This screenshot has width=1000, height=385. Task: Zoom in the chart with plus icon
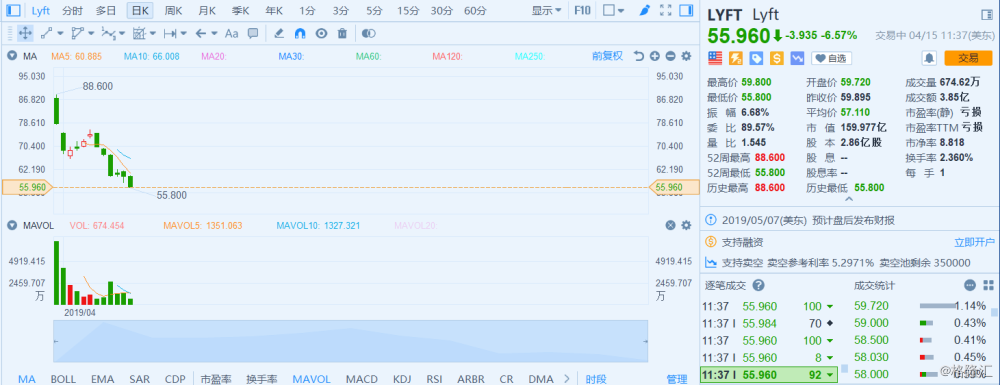(x=654, y=56)
